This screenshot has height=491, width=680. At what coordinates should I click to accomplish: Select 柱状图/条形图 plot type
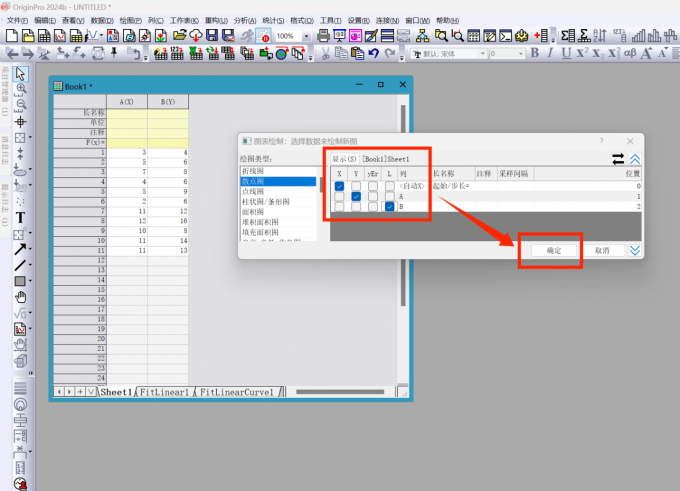pos(265,202)
